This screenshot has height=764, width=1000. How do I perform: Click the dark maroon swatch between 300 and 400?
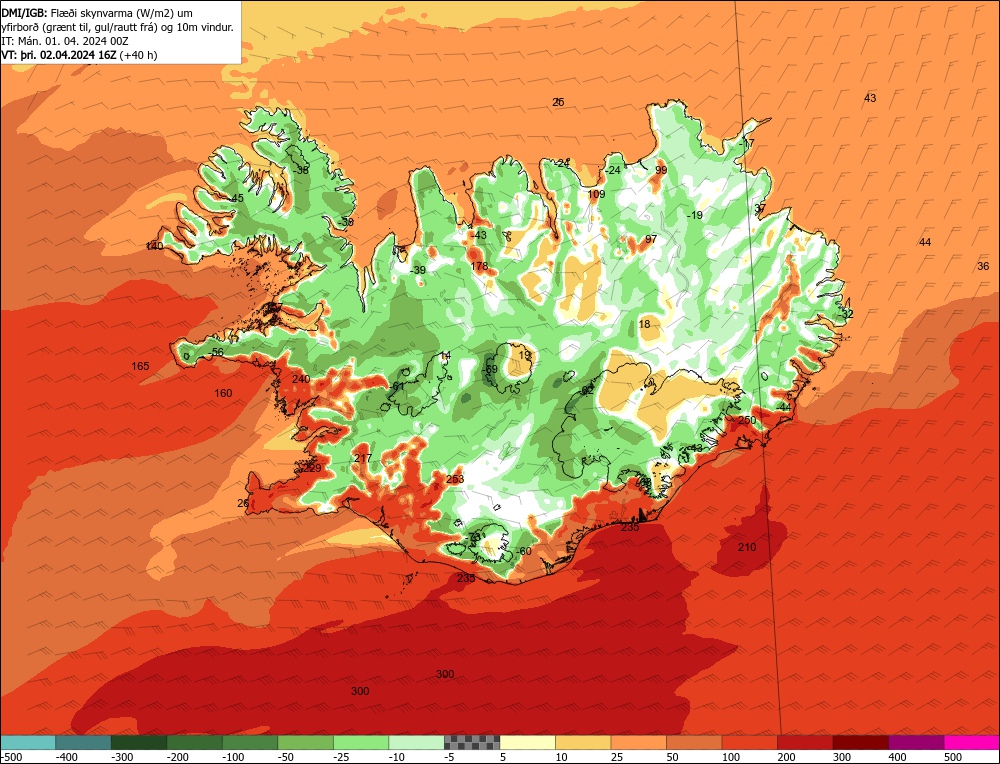[860, 742]
